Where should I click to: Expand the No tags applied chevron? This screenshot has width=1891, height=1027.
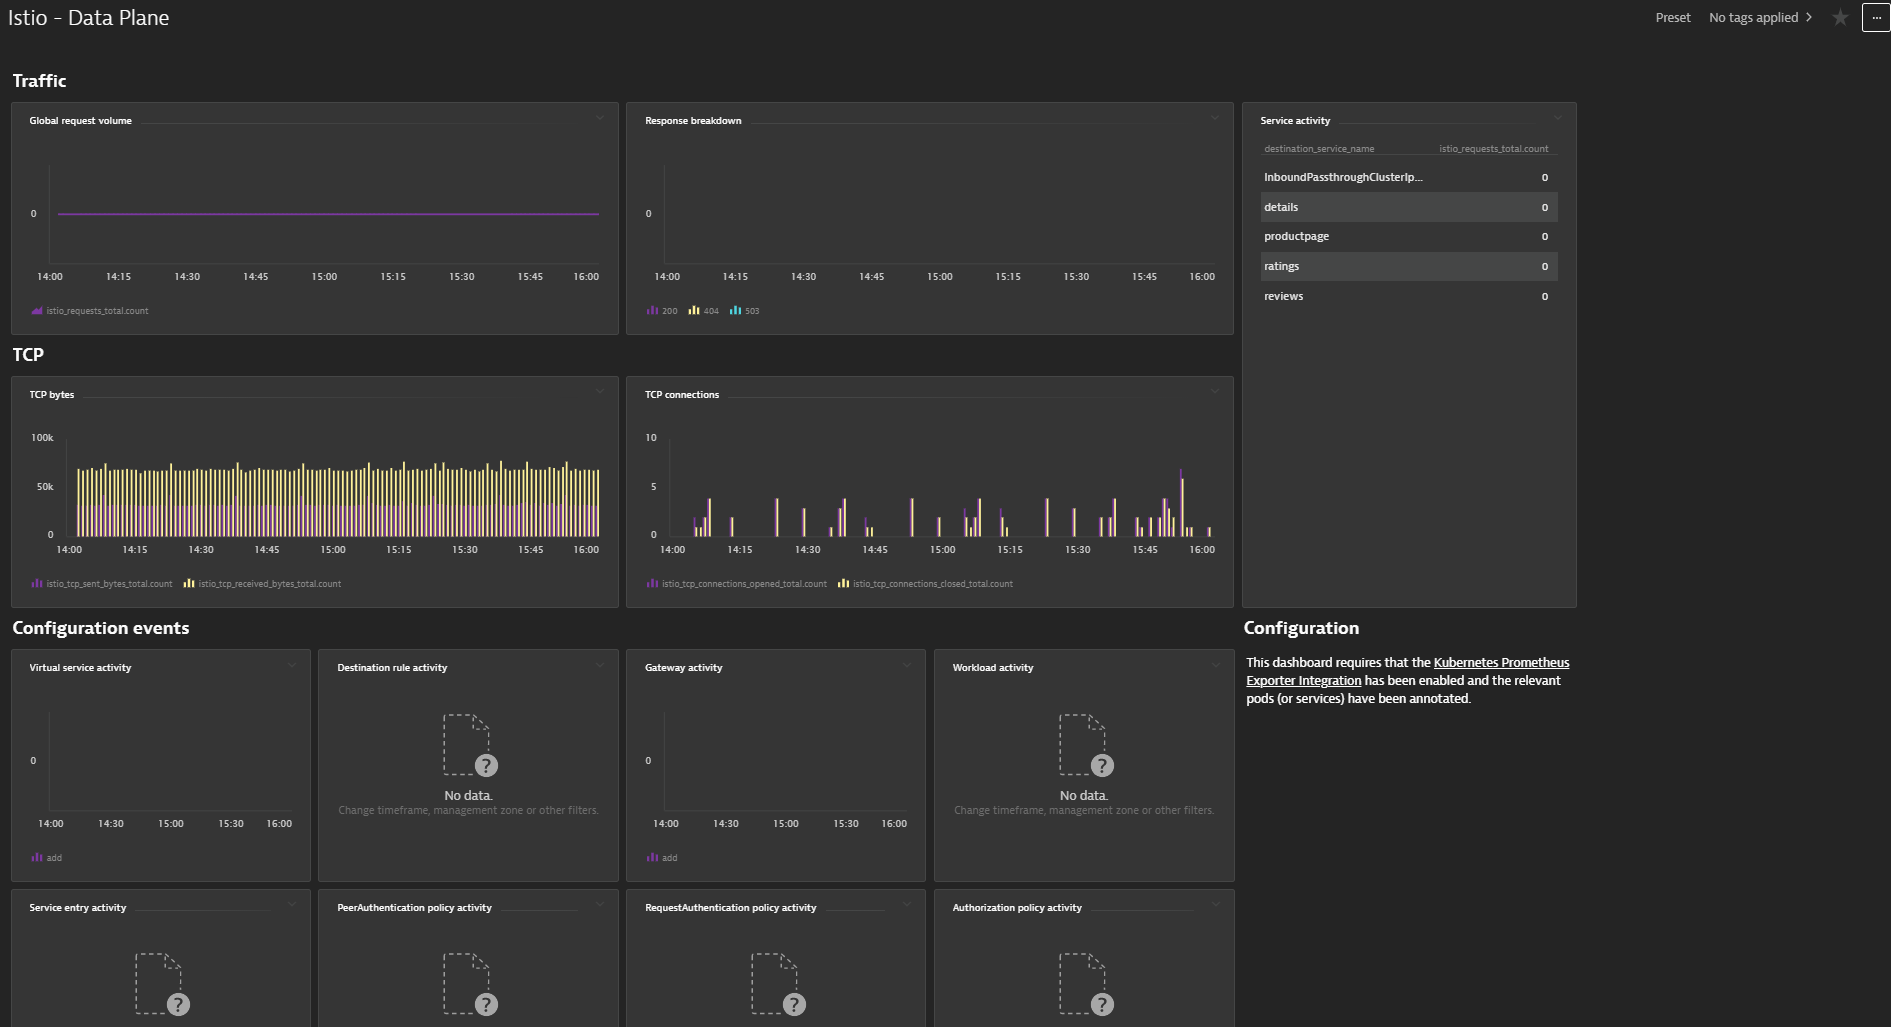(x=1808, y=17)
